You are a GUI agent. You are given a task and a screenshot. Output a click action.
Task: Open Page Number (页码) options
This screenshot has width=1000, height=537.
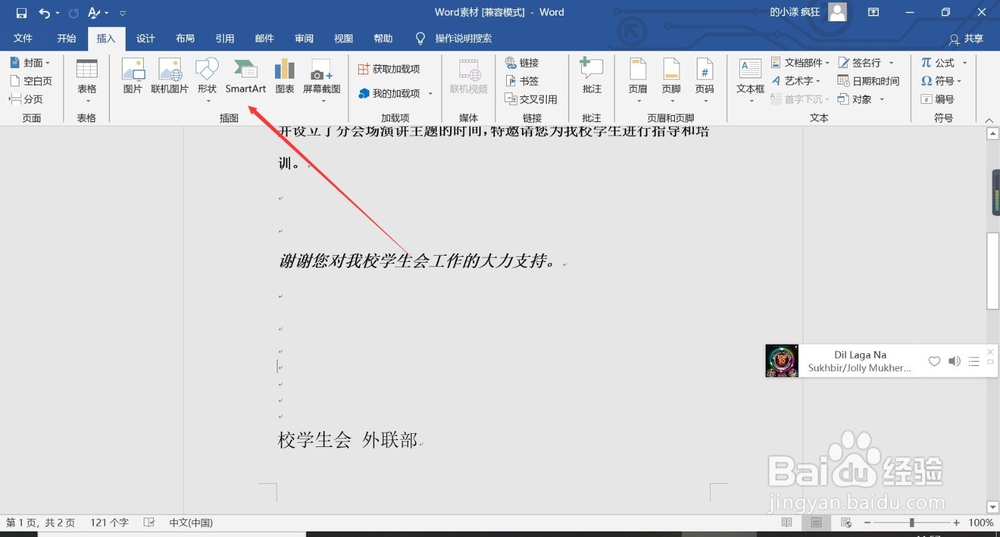tap(705, 80)
